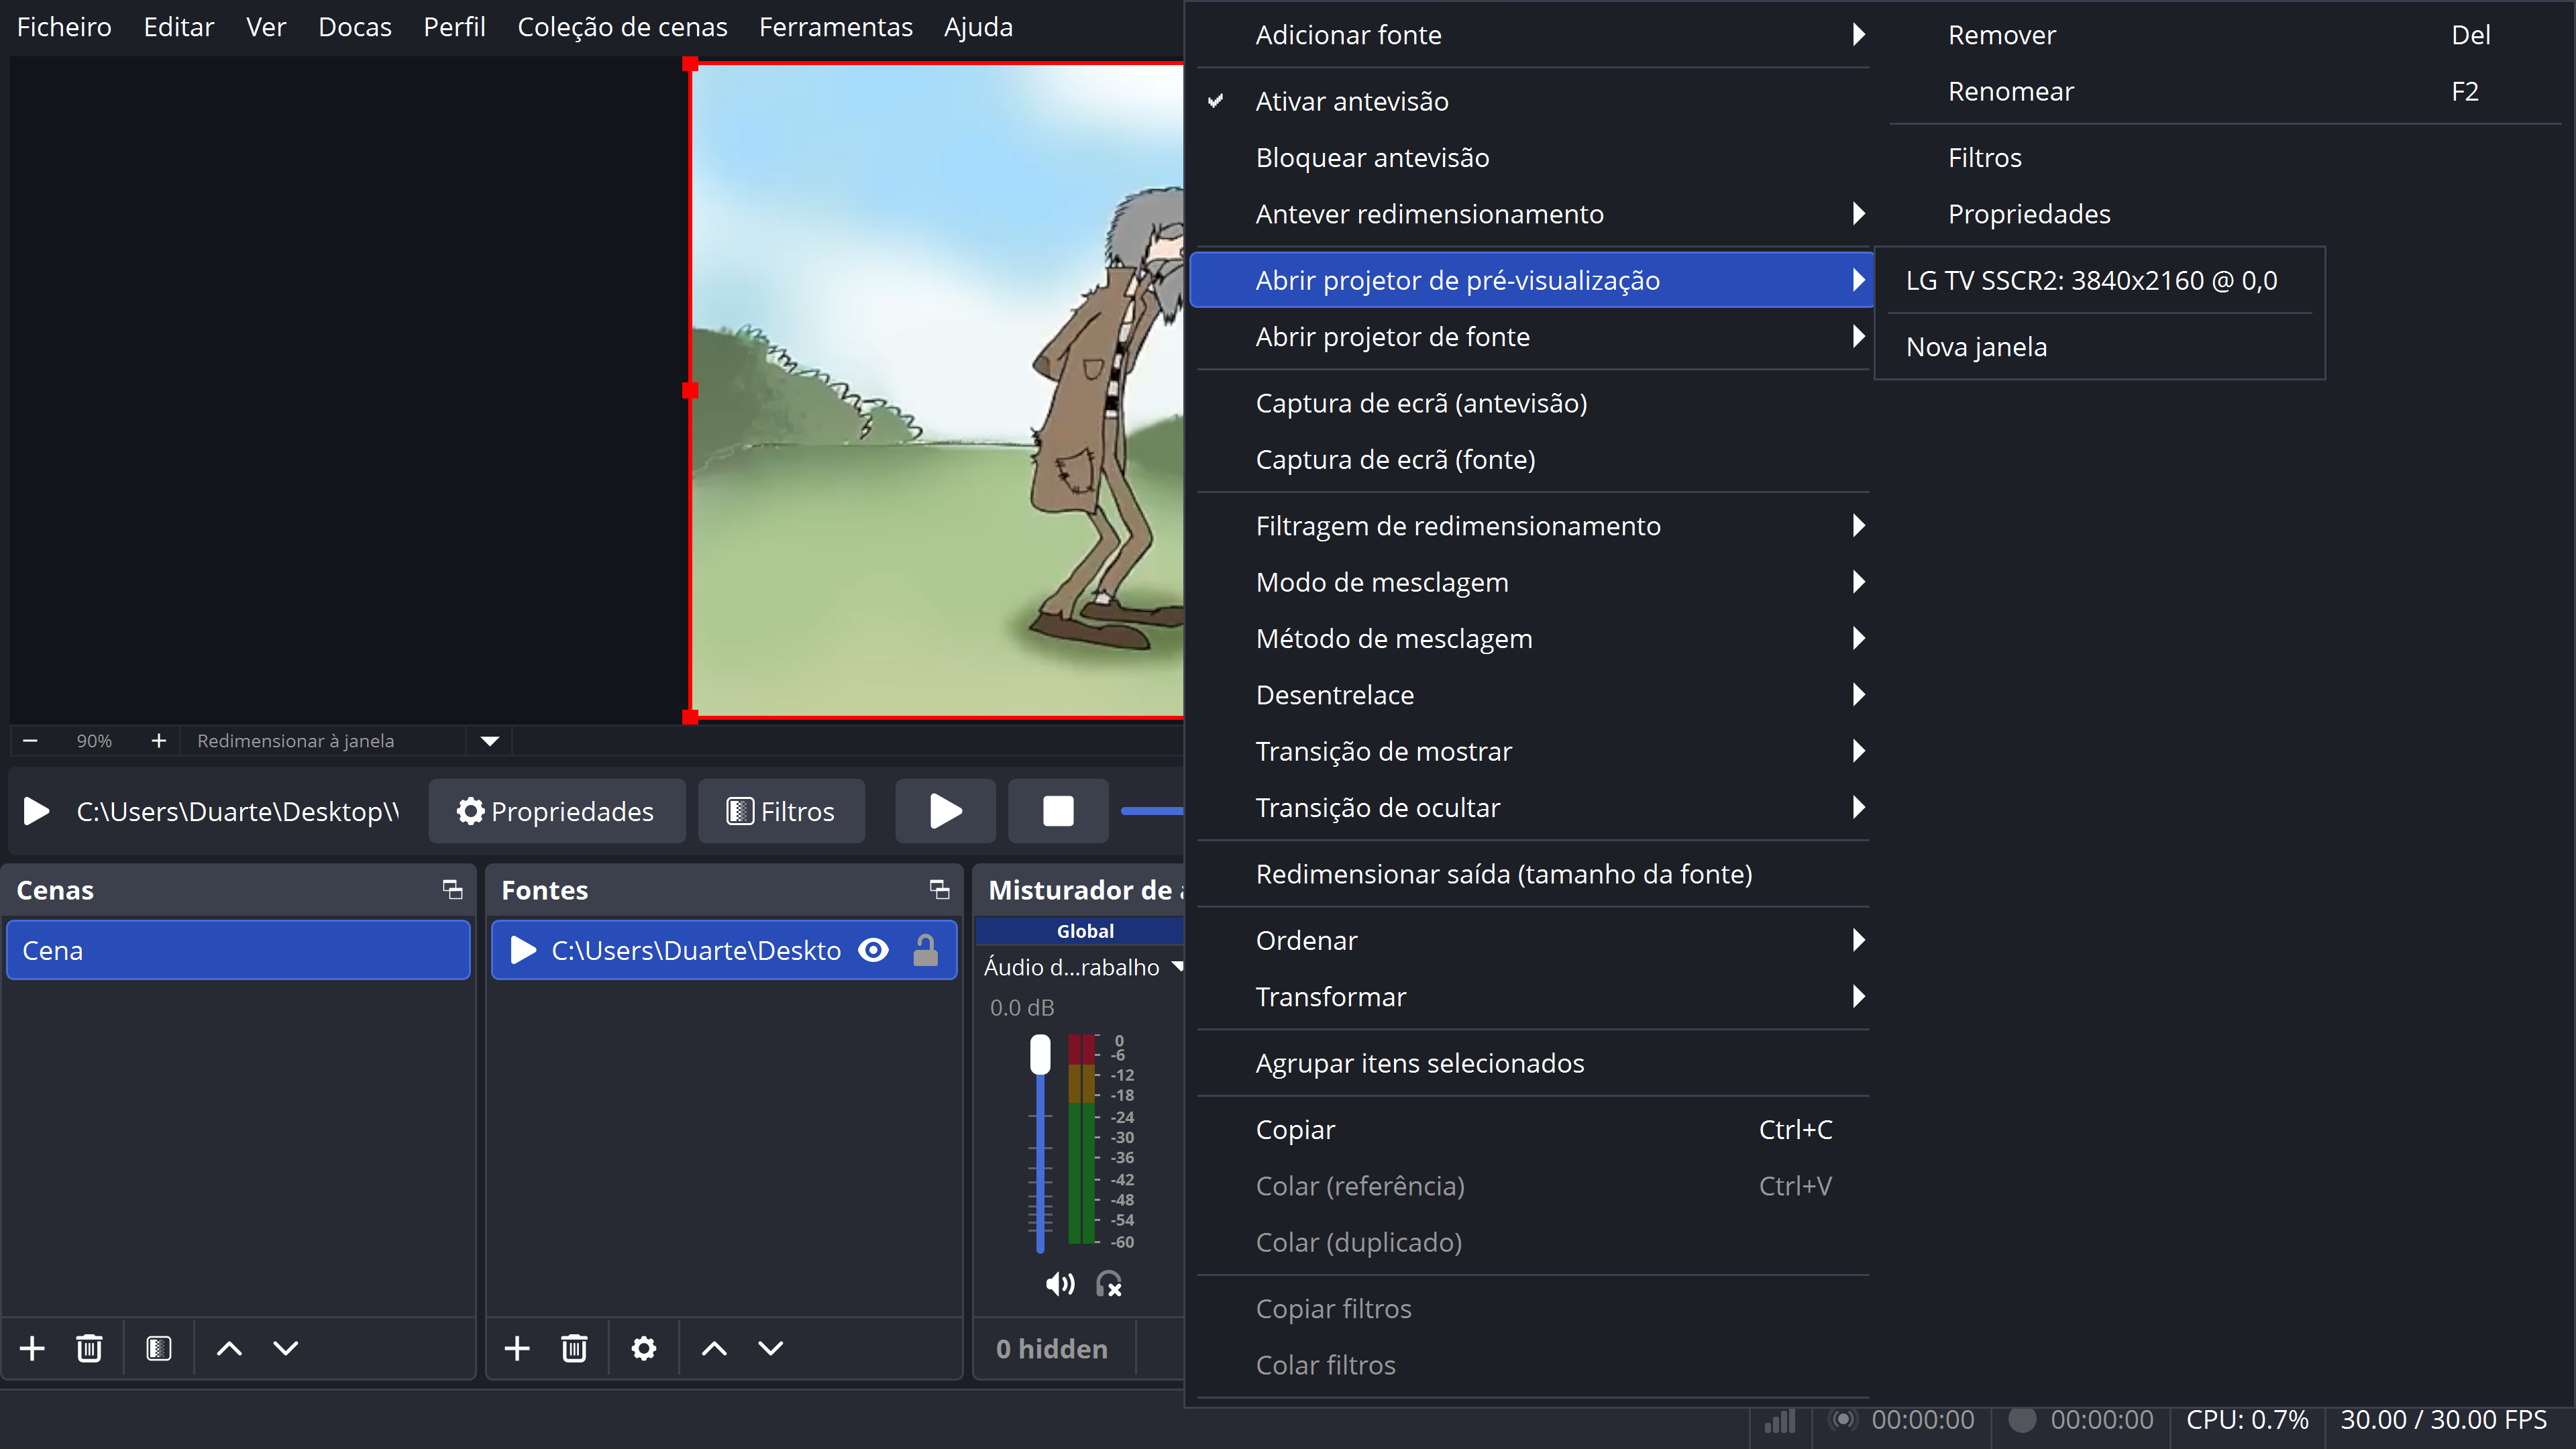
Task: Click Propriedades button in source toolbar
Action: (x=557, y=811)
